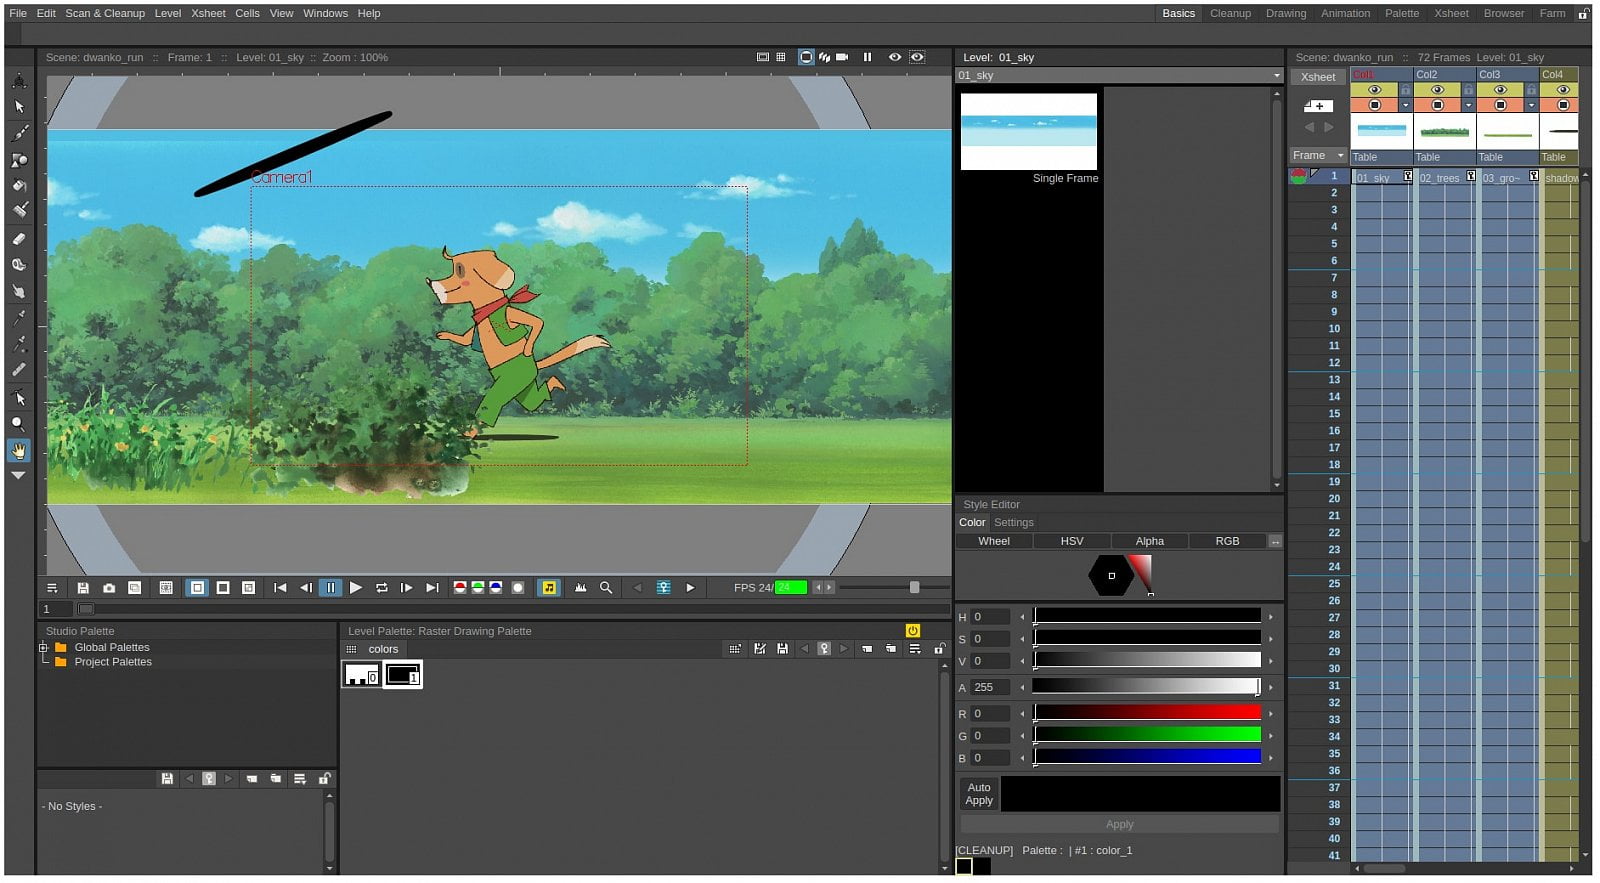Toggle the Col1 column lock
Viewport: 1600px width, 883px height.
(x=1405, y=90)
